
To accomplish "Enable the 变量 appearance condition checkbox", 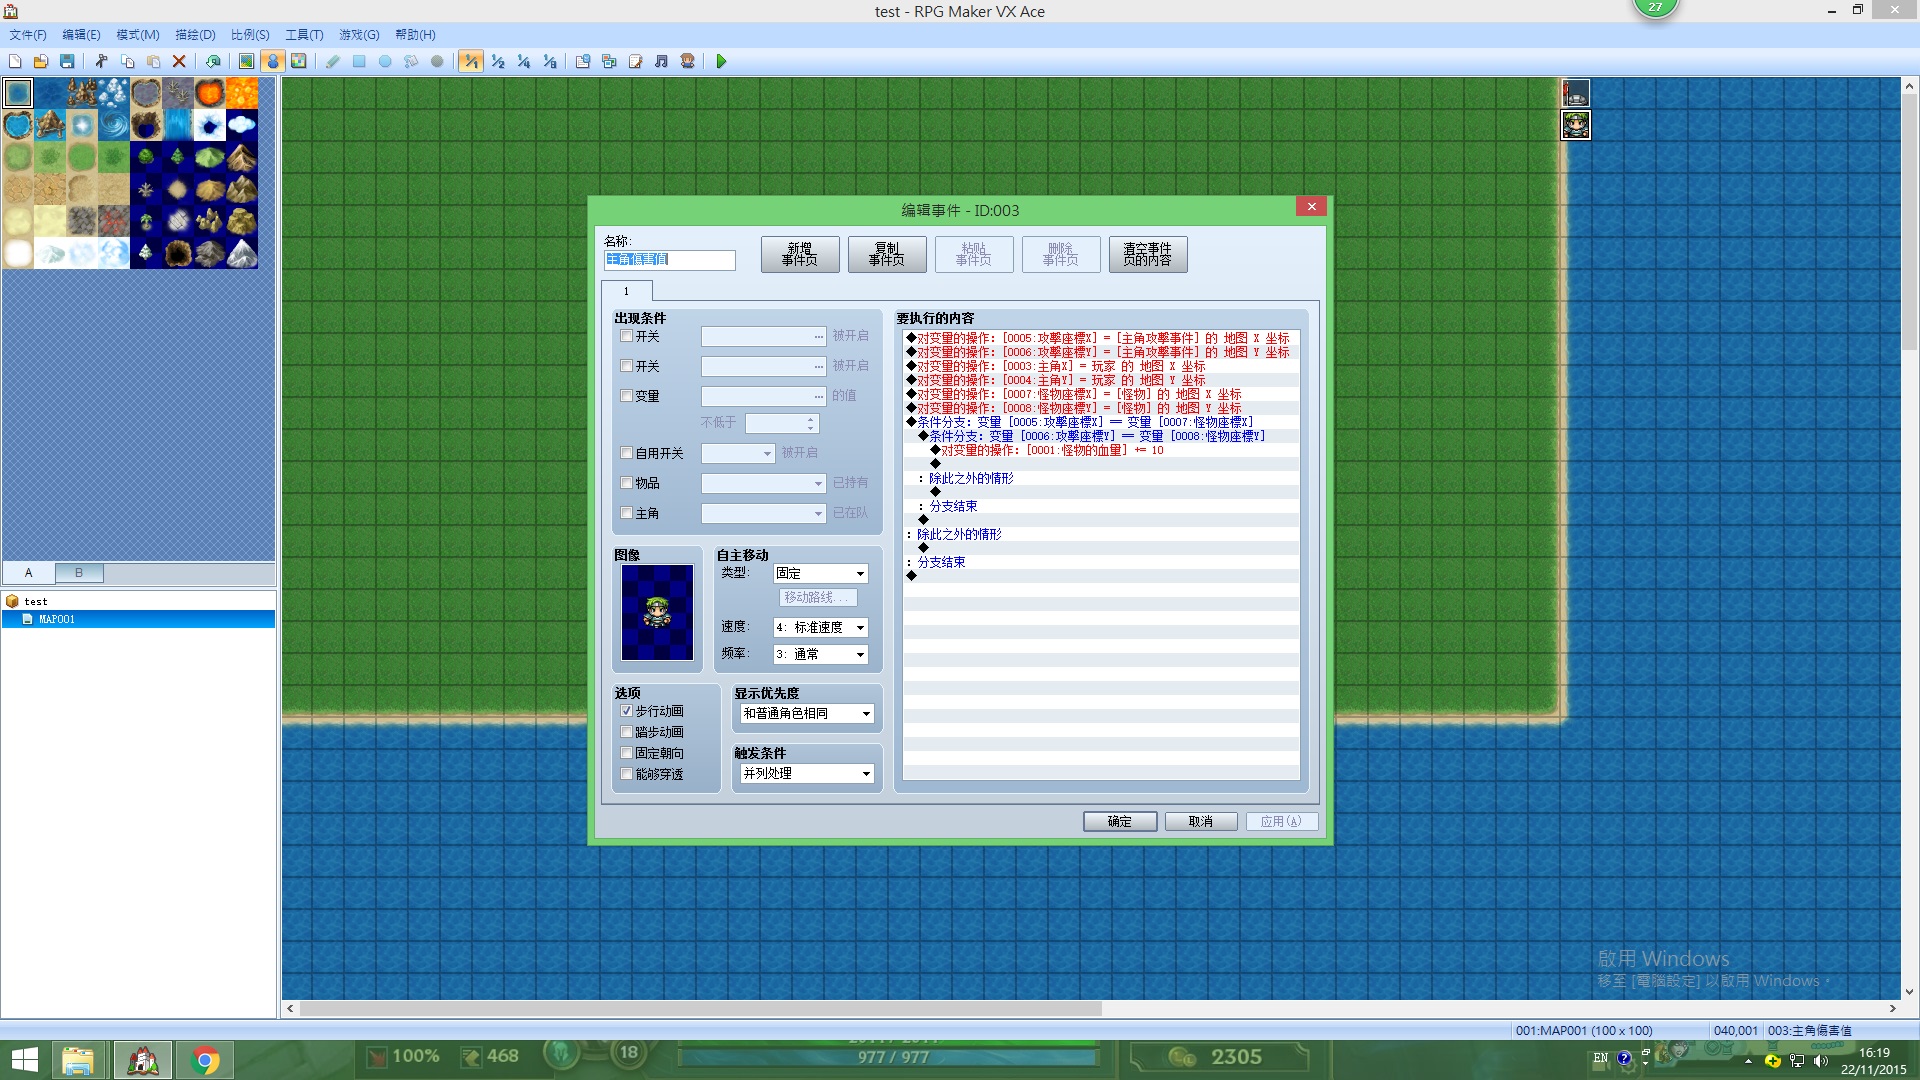I will coord(627,396).
